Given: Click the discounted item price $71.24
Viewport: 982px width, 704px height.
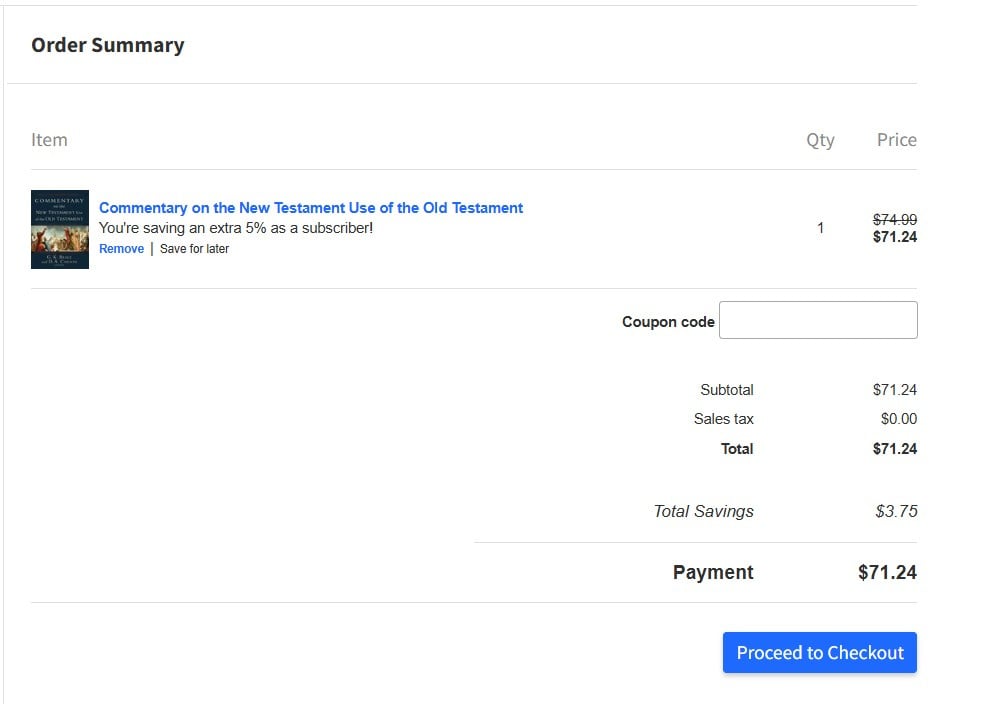Looking at the screenshot, I should tap(893, 238).
